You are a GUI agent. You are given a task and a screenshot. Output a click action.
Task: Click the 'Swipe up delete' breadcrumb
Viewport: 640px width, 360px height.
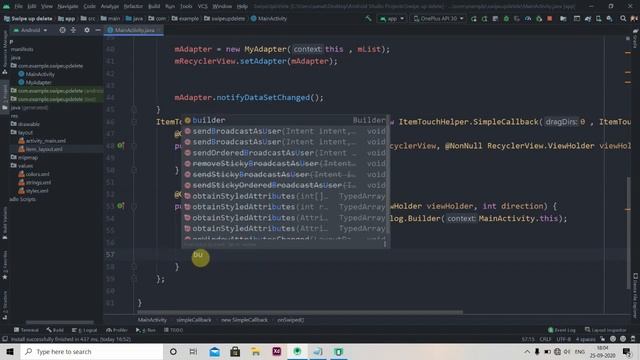coord(27,19)
